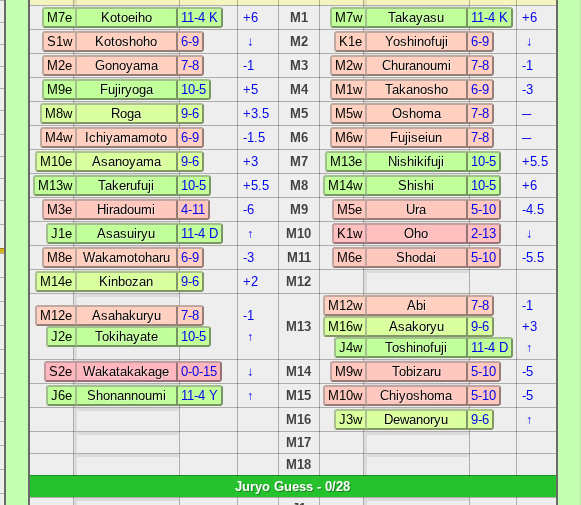This screenshot has height=505, width=581.
Task: Select the Kotoeiho wrestler card
Action: pyautogui.click(x=132, y=17)
